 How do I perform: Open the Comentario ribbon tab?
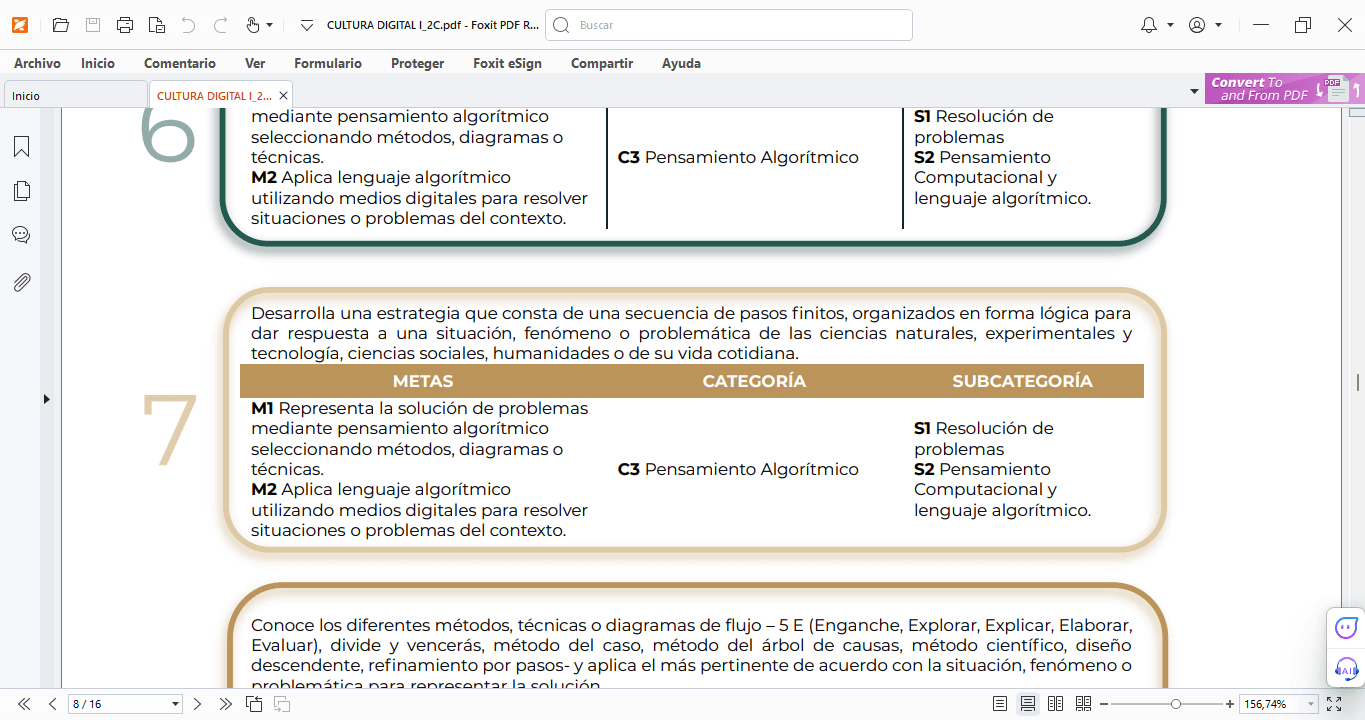click(180, 63)
